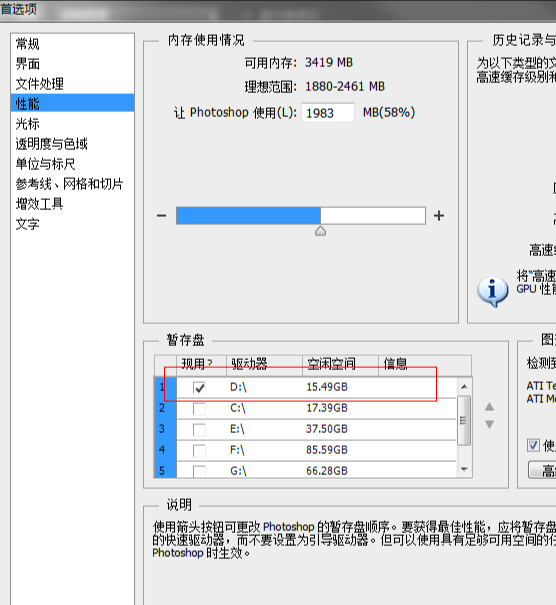The width and height of the screenshot is (556, 605).
Task: Click scratch disk list scroll-down arrow
Action: coord(464,470)
